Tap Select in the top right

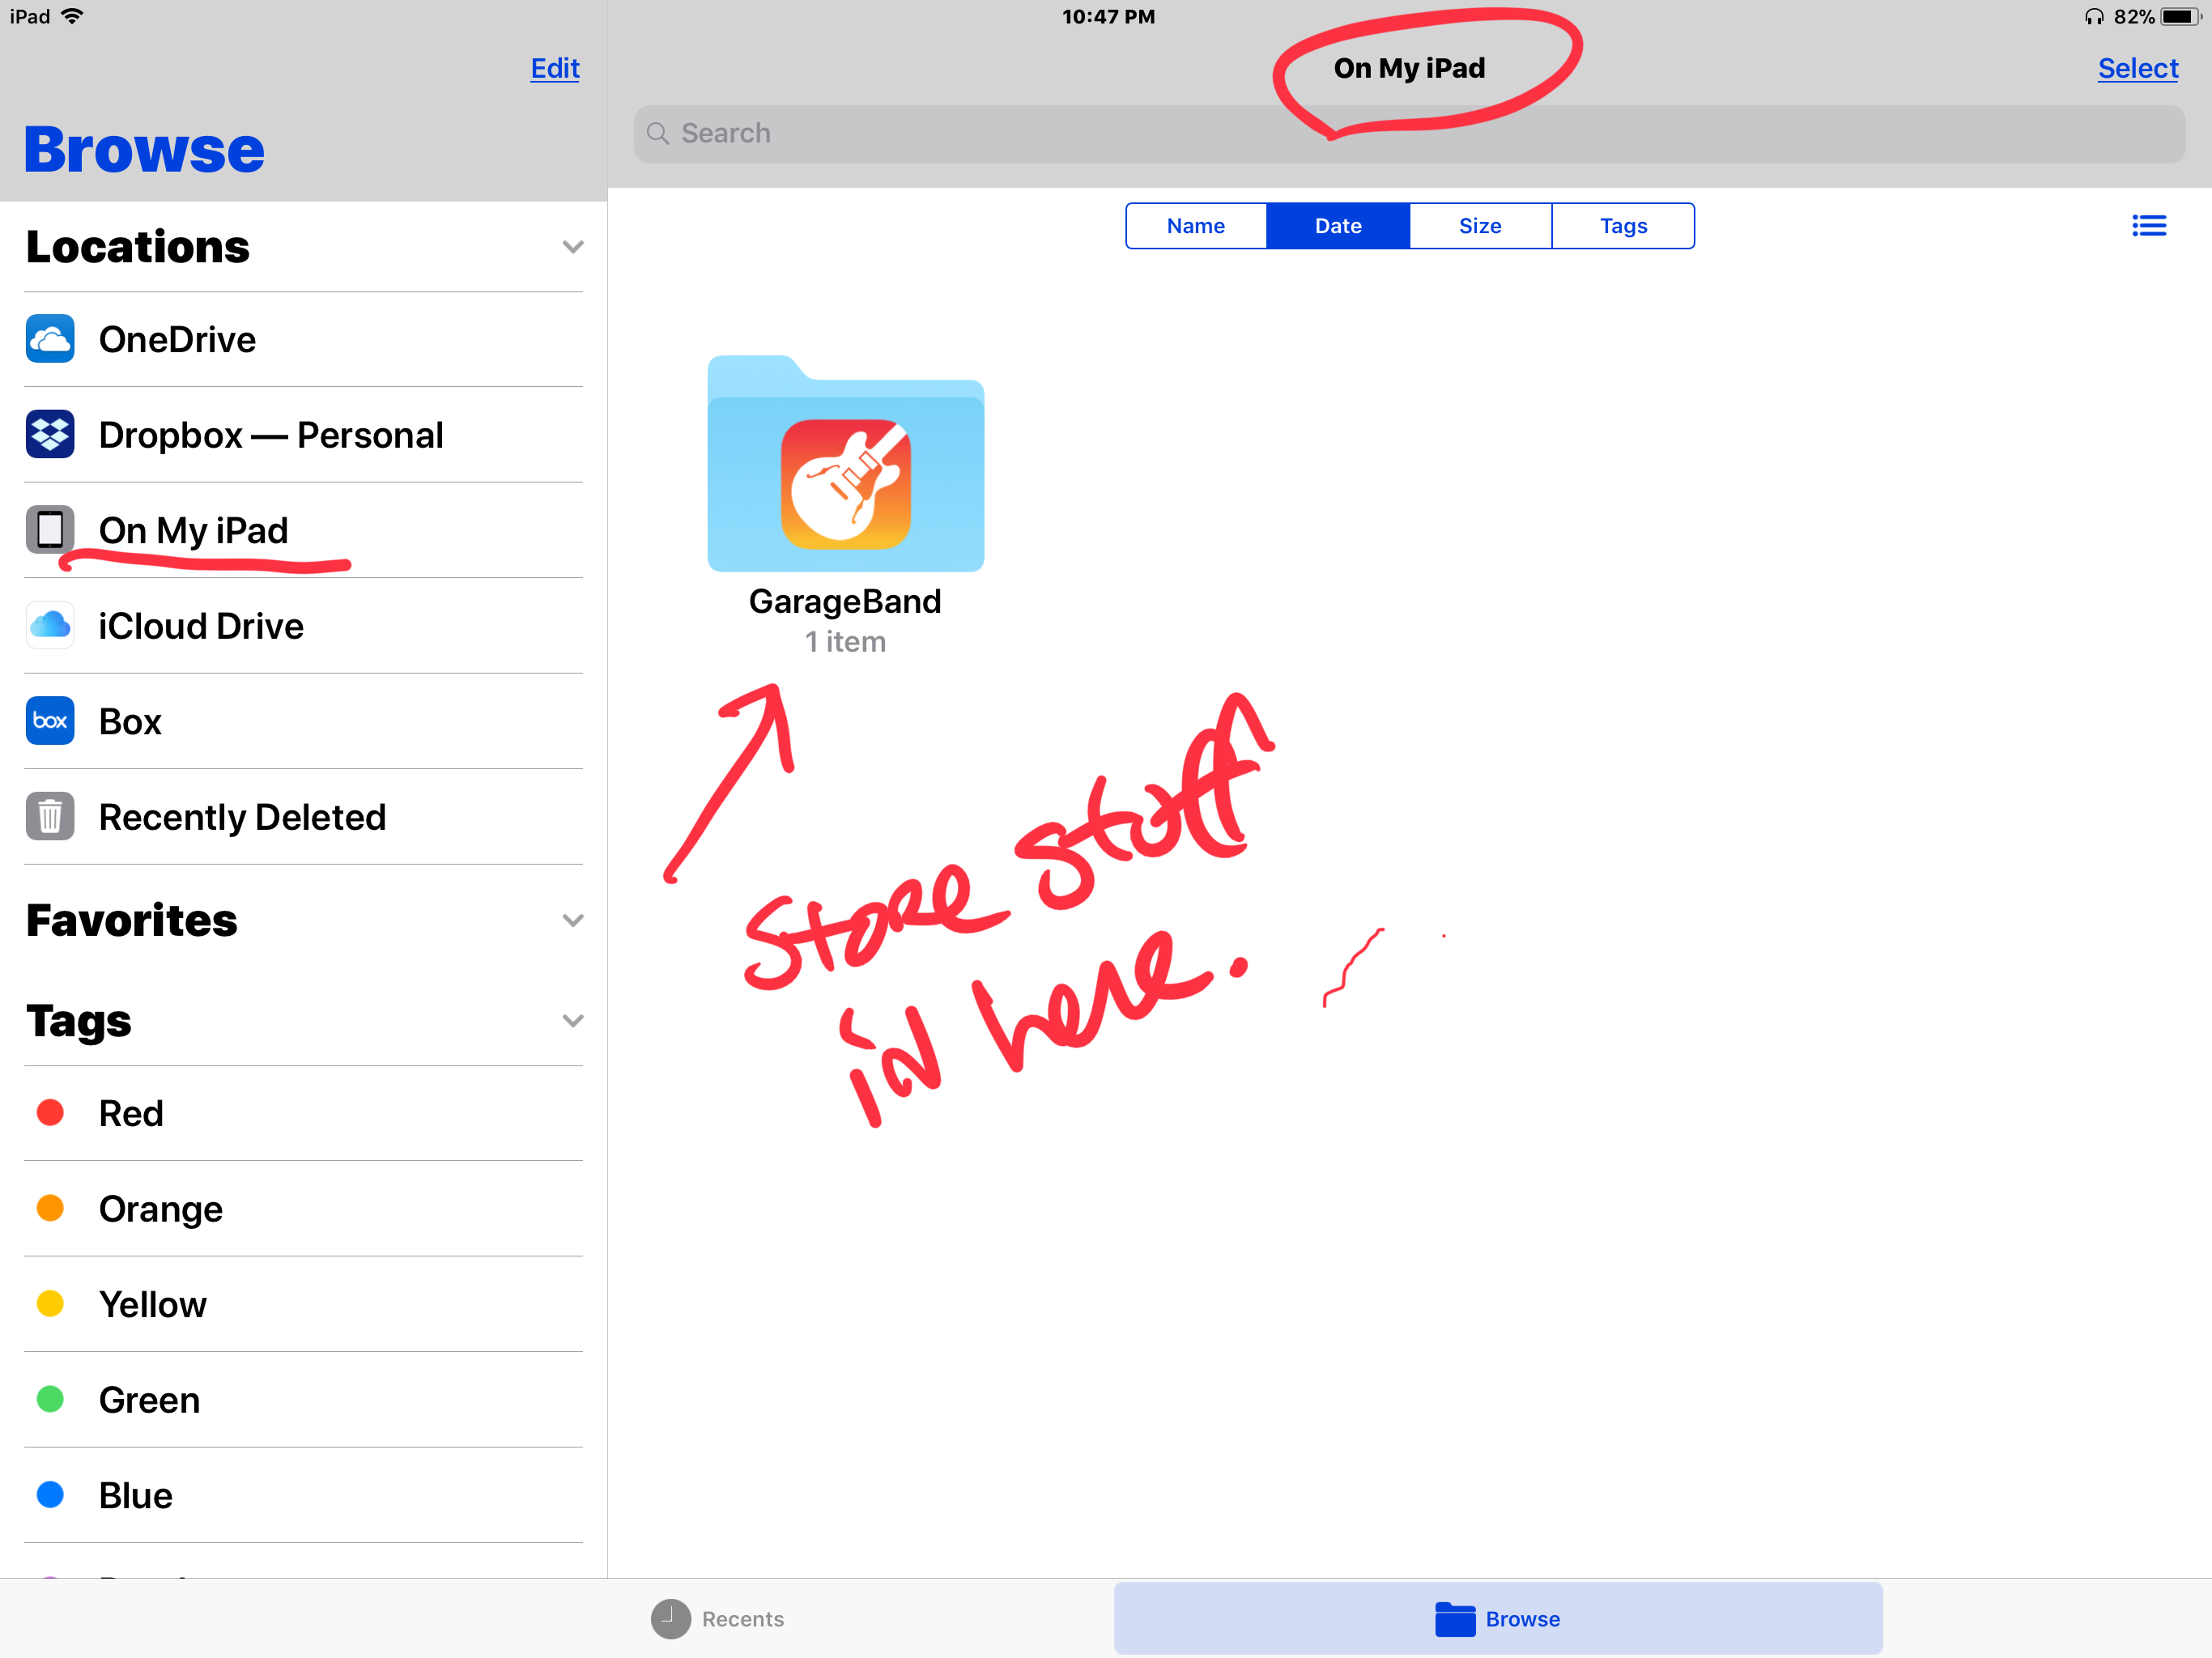(2137, 68)
